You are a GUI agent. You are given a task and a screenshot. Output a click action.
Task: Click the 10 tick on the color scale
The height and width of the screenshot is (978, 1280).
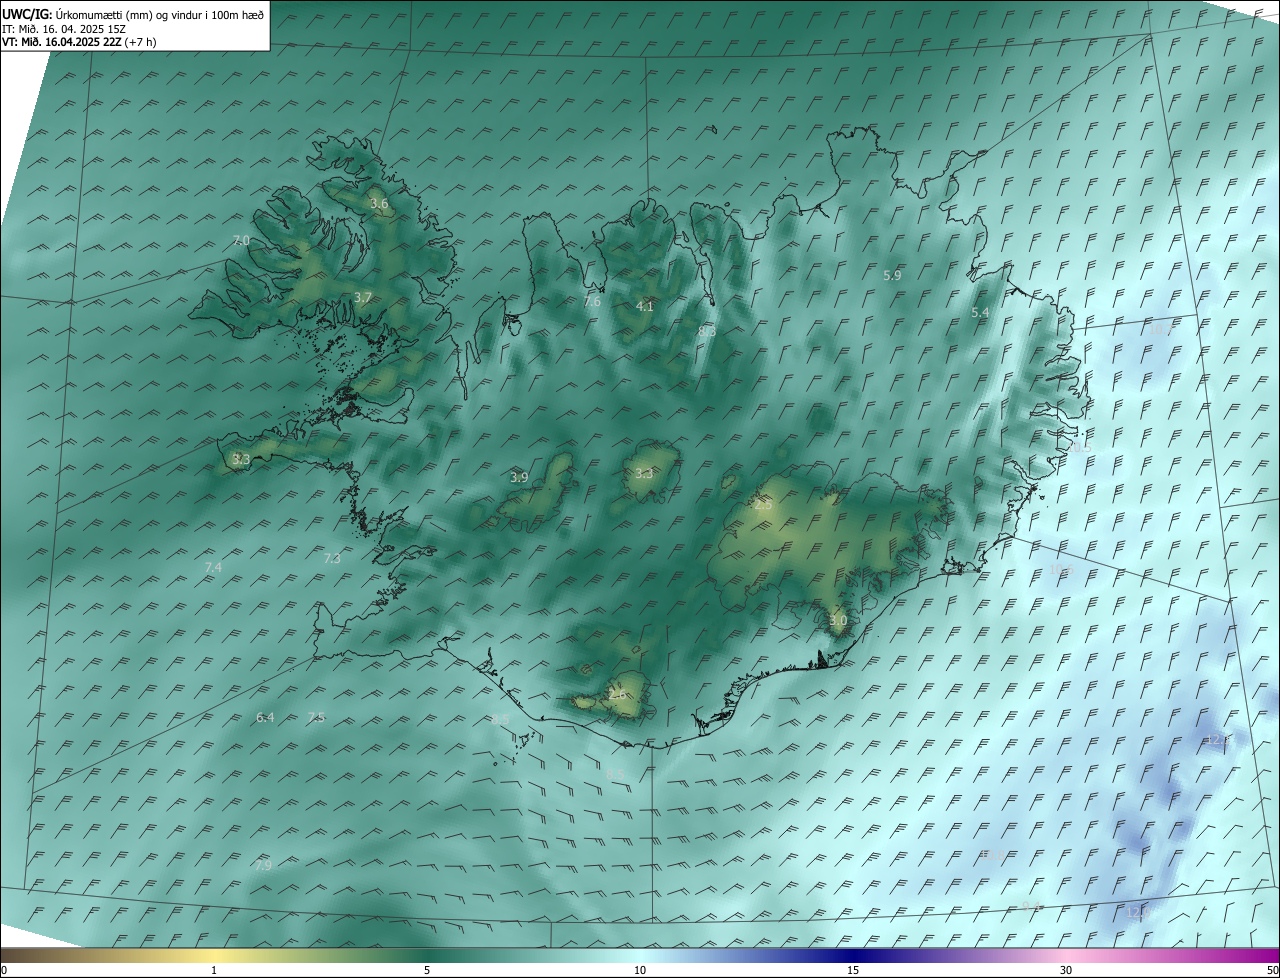click(640, 971)
